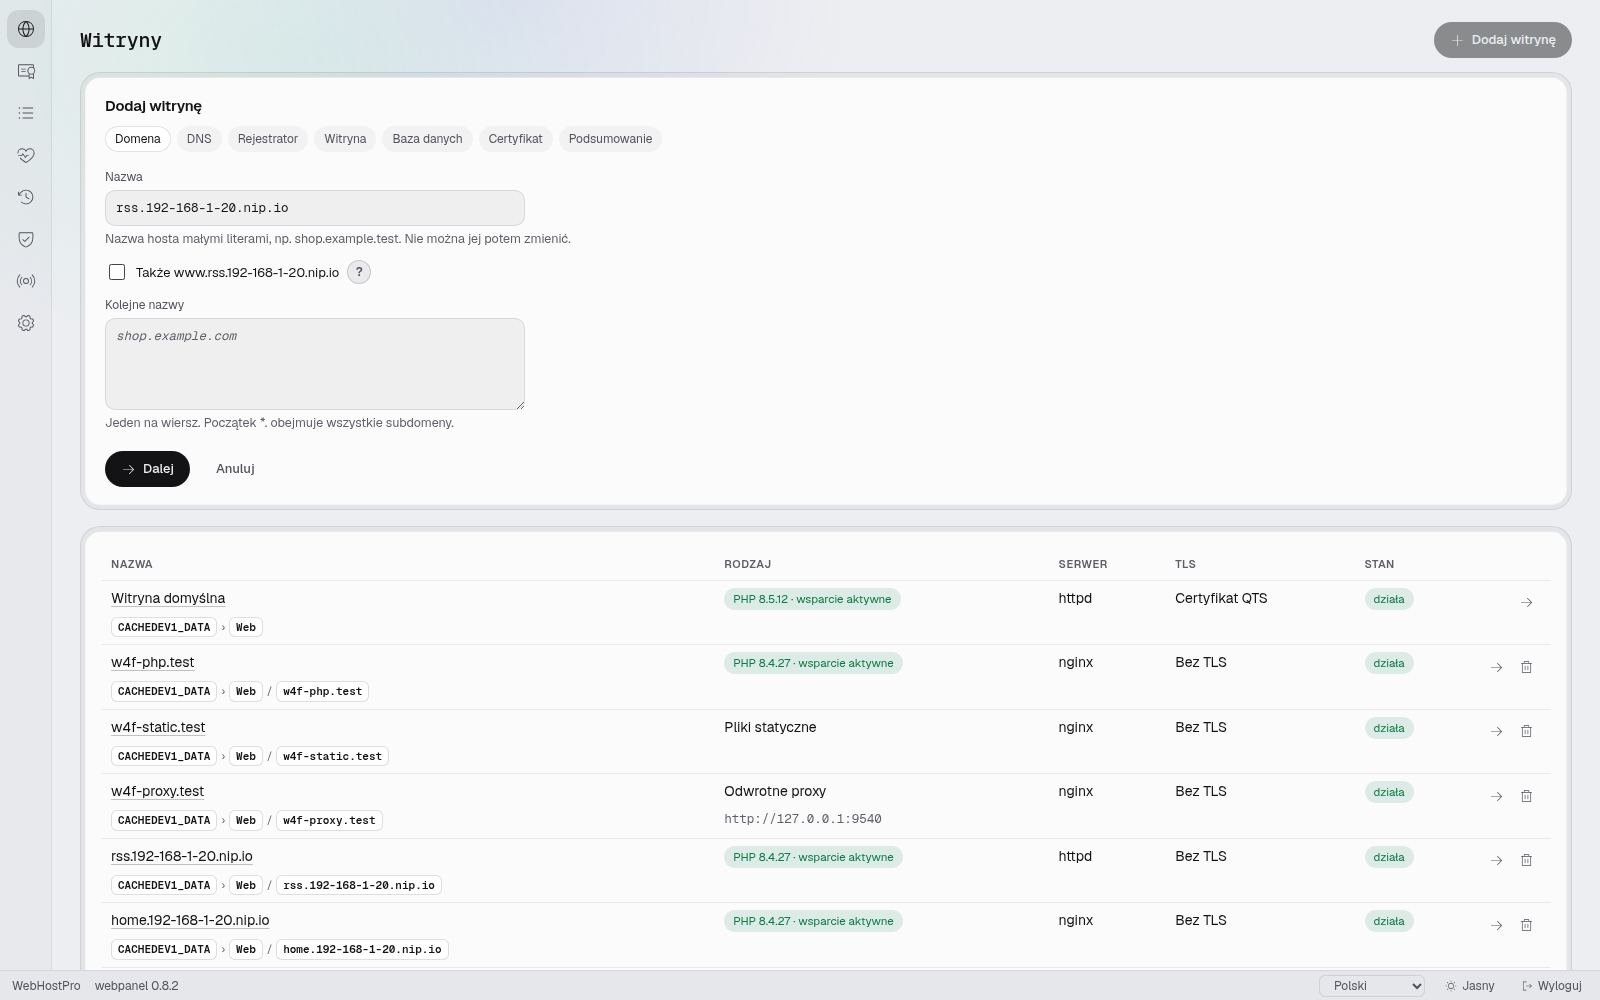Open the rss.192-168-1-20.nip.io site link in table
Image resolution: width=1600 pixels, height=1000 pixels.
[182, 856]
